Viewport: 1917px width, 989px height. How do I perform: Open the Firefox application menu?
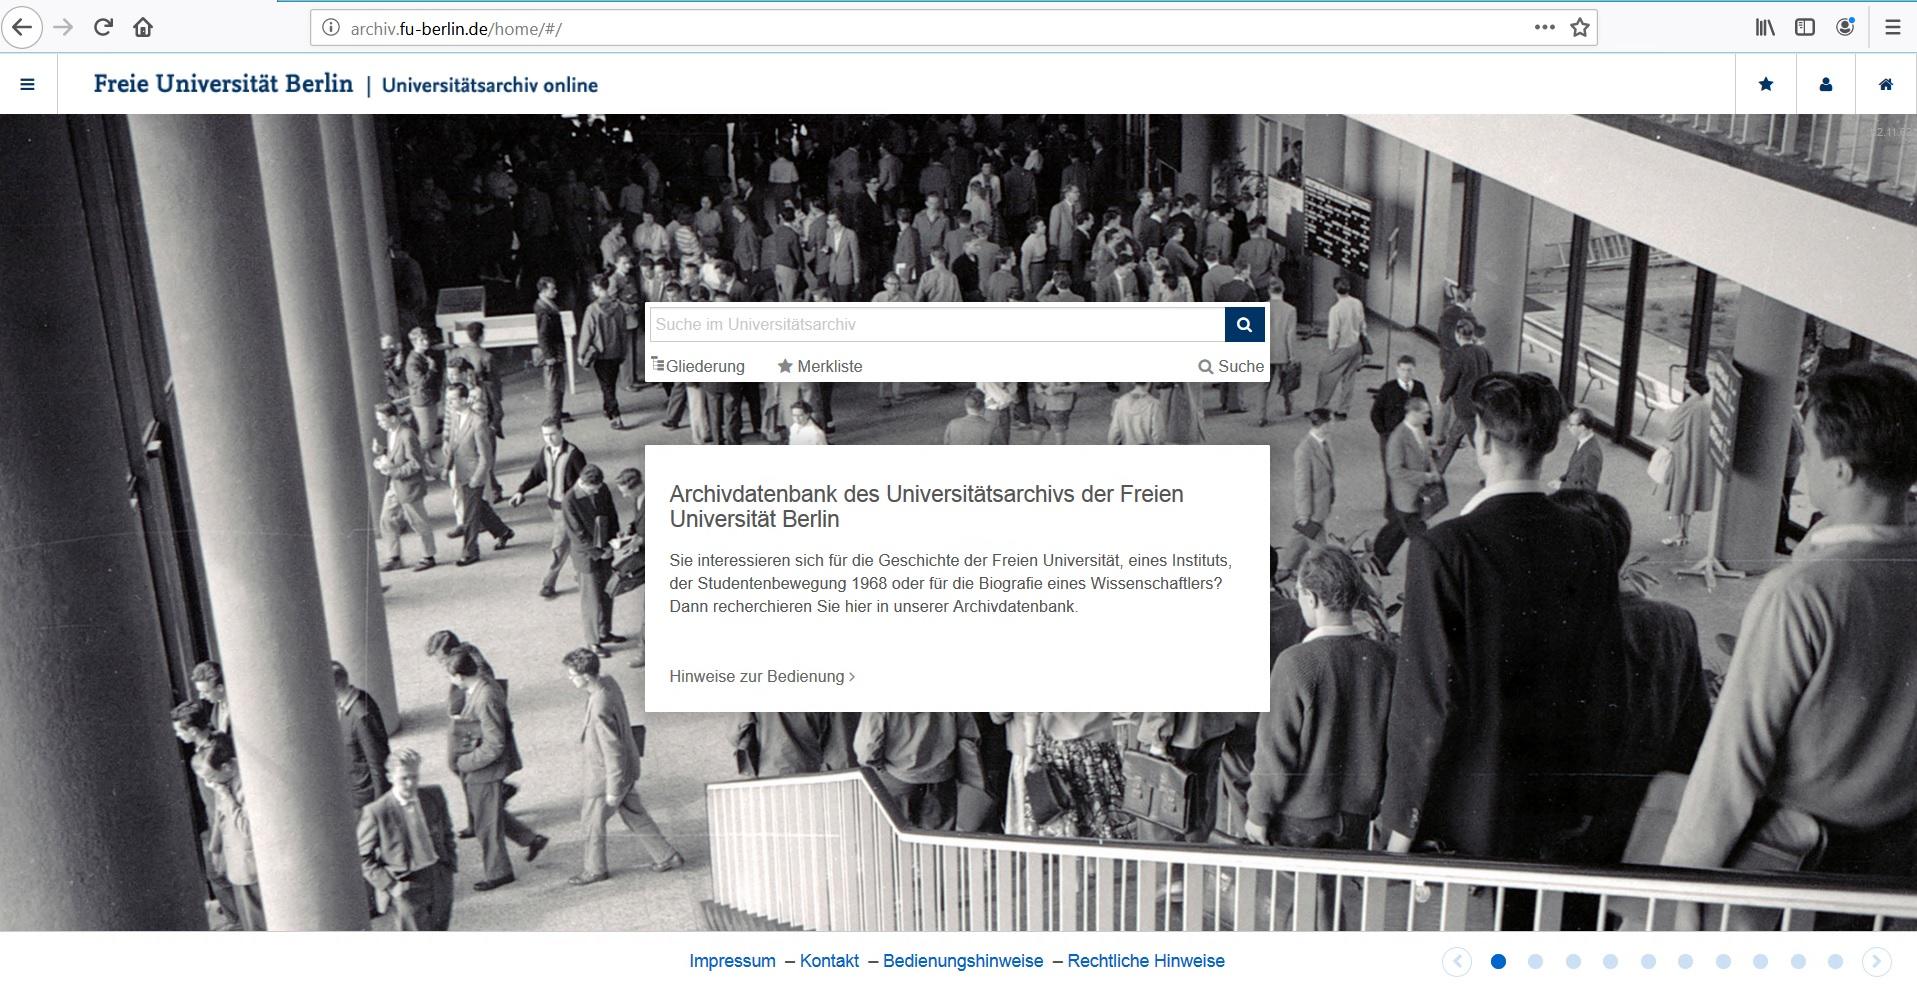tap(1891, 27)
